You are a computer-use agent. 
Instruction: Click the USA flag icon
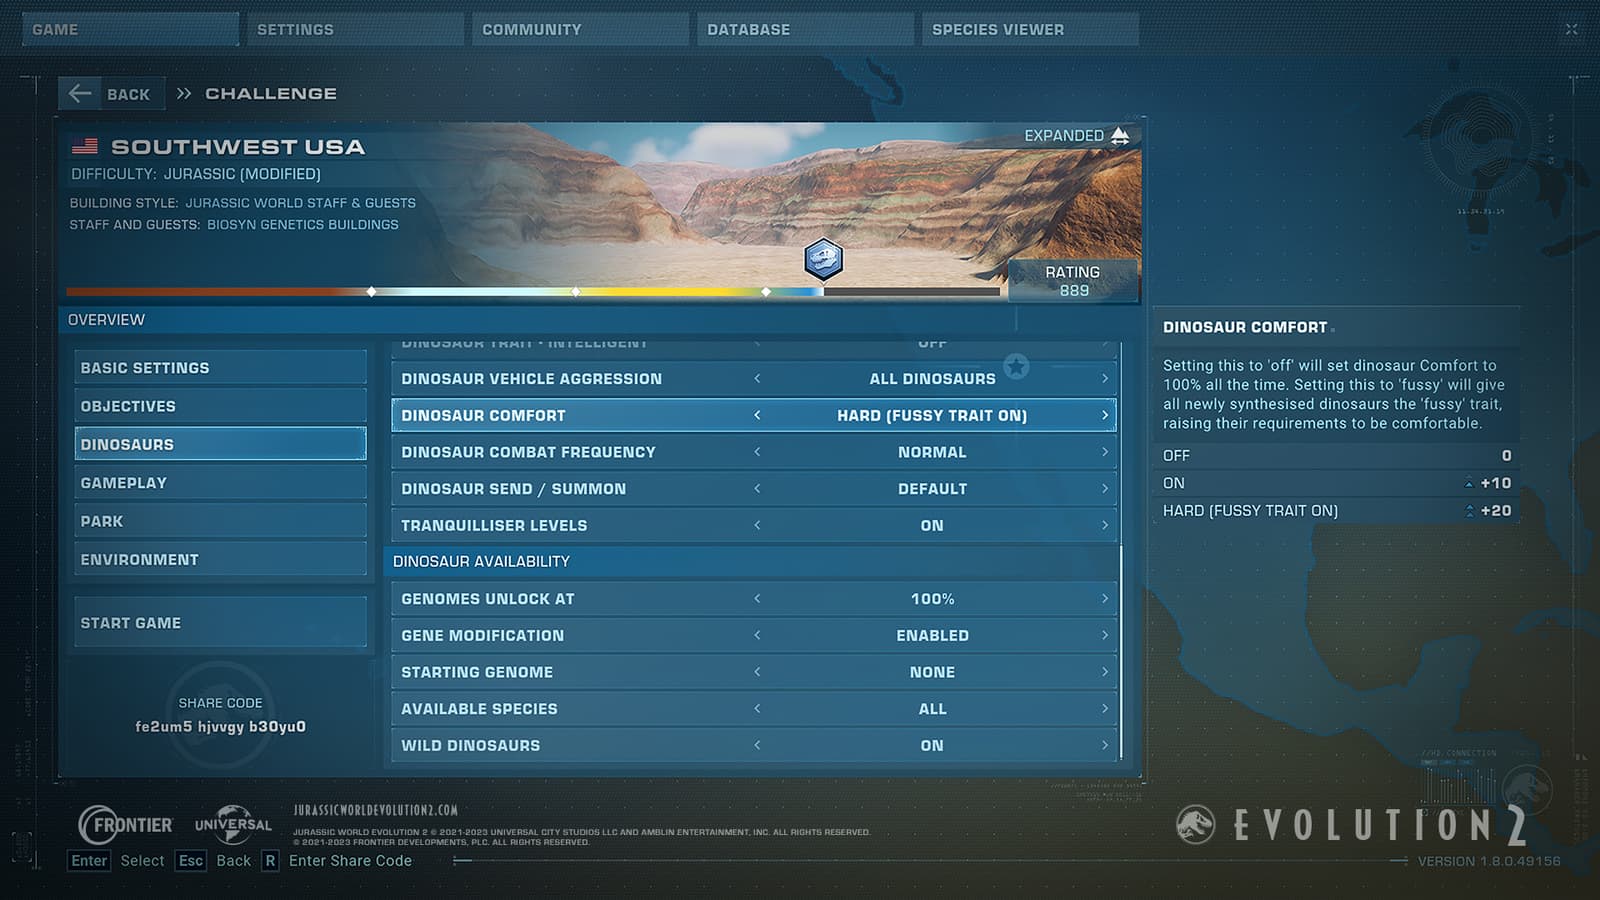(x=85, y=147)
